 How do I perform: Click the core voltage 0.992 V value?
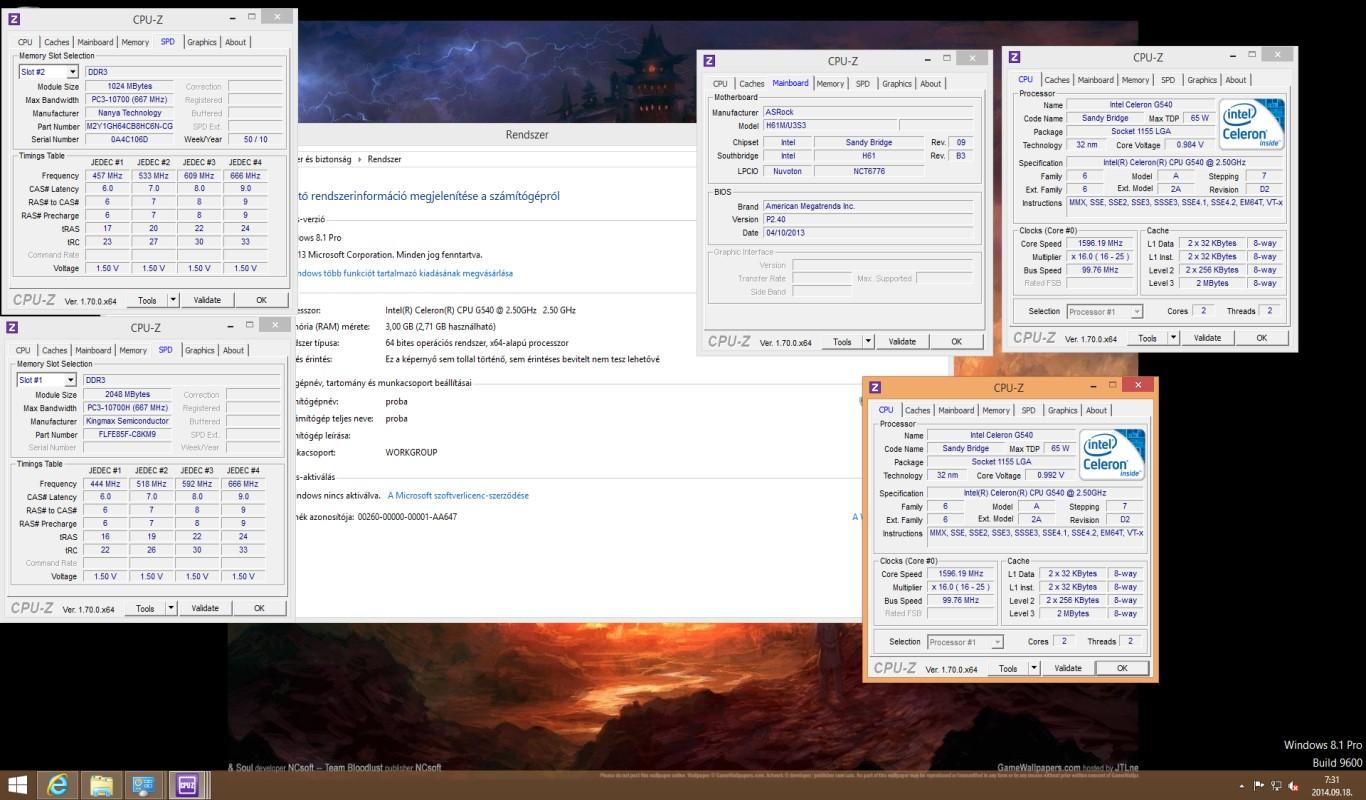1050,475
